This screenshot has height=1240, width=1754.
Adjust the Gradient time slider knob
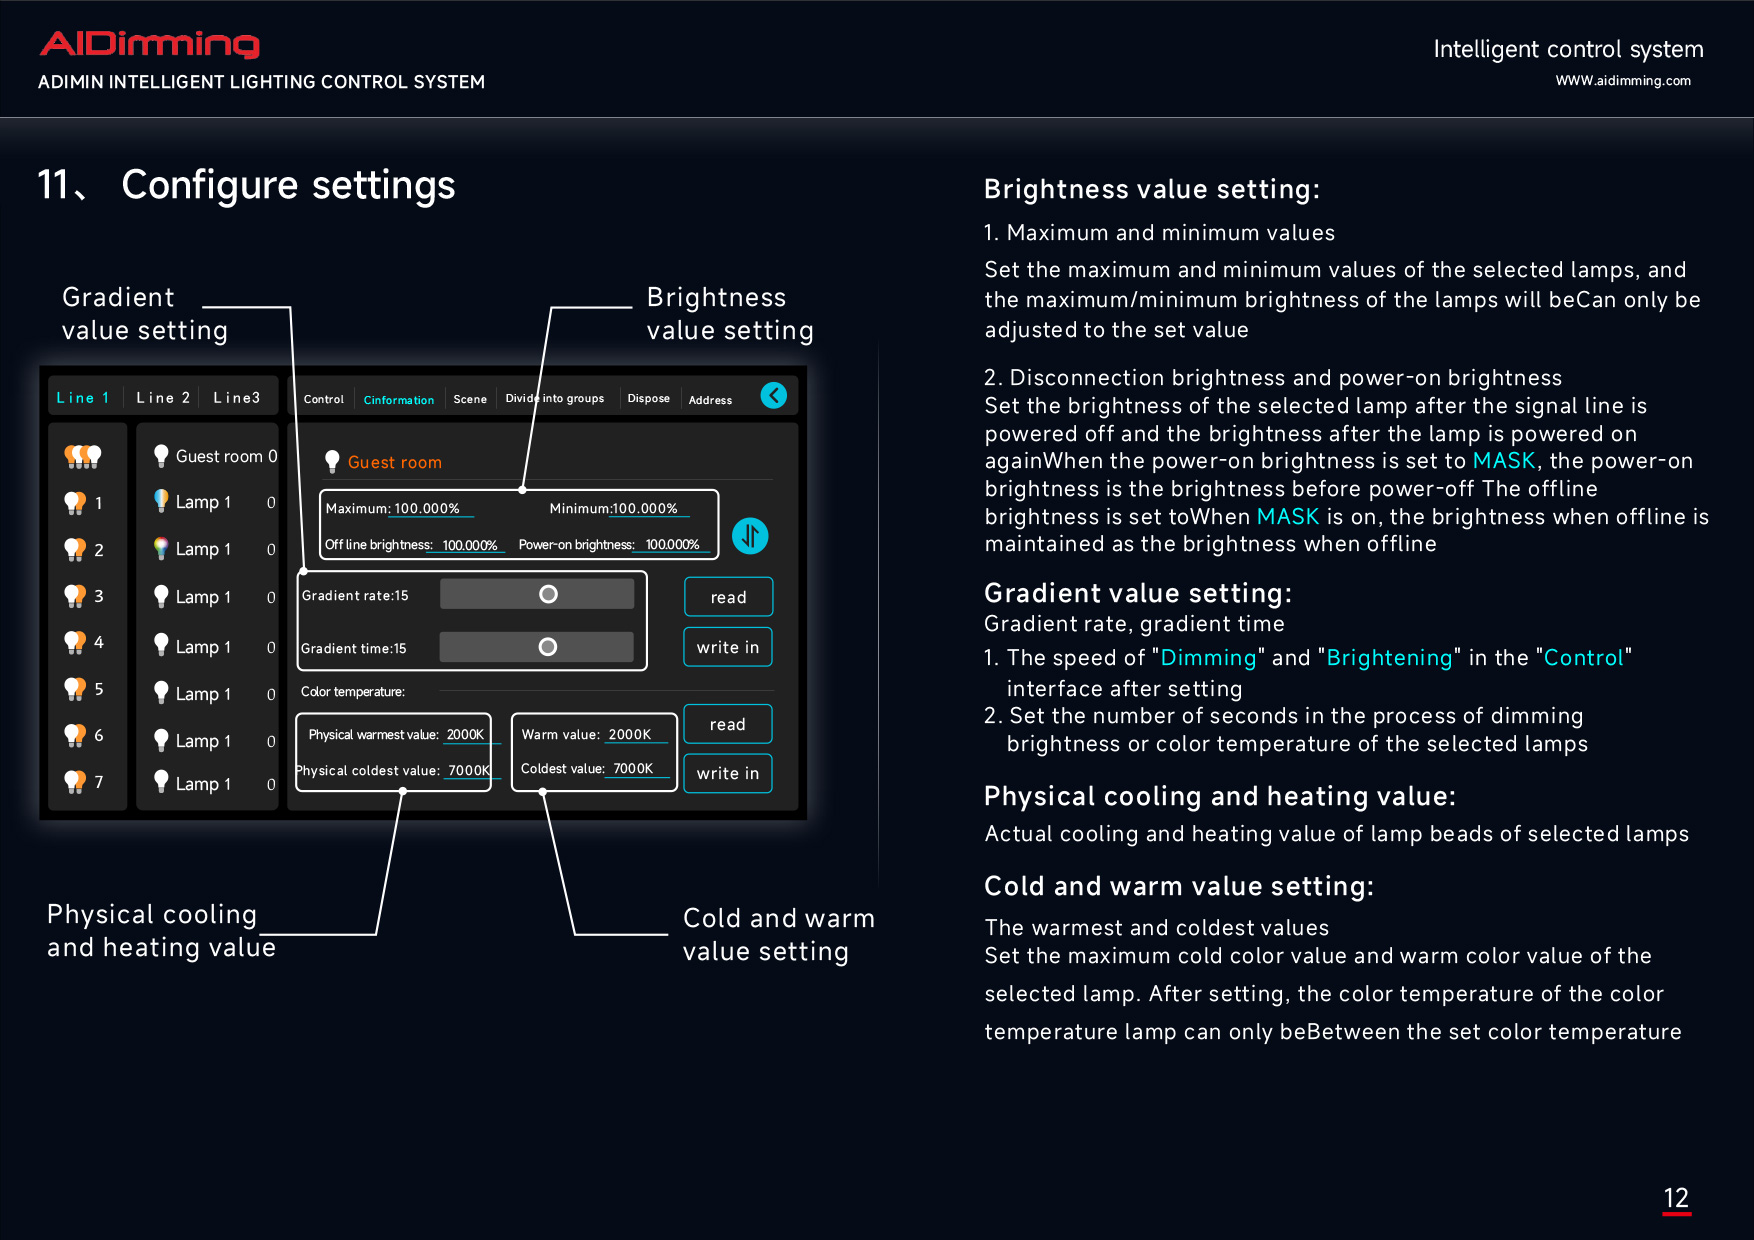[548, 647]
